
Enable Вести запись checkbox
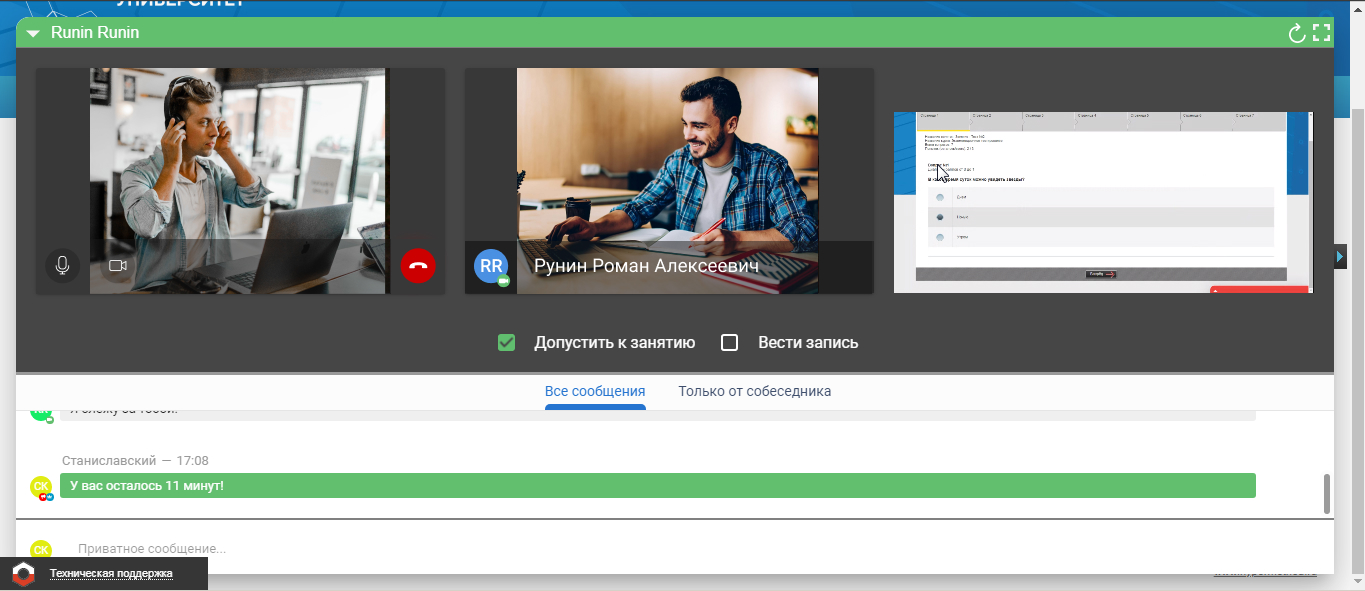730,343
